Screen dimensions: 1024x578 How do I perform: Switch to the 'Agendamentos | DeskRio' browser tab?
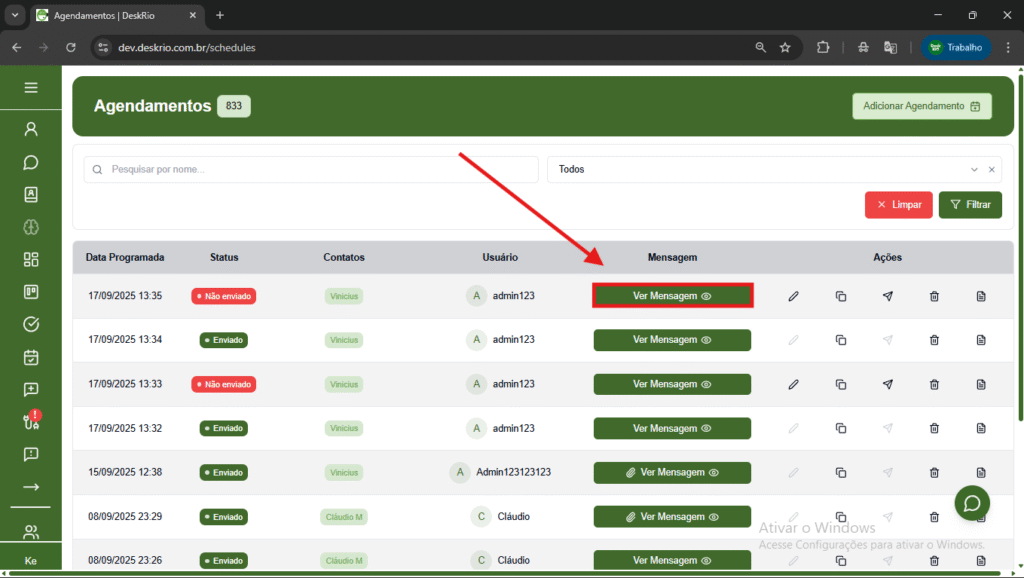115,15
